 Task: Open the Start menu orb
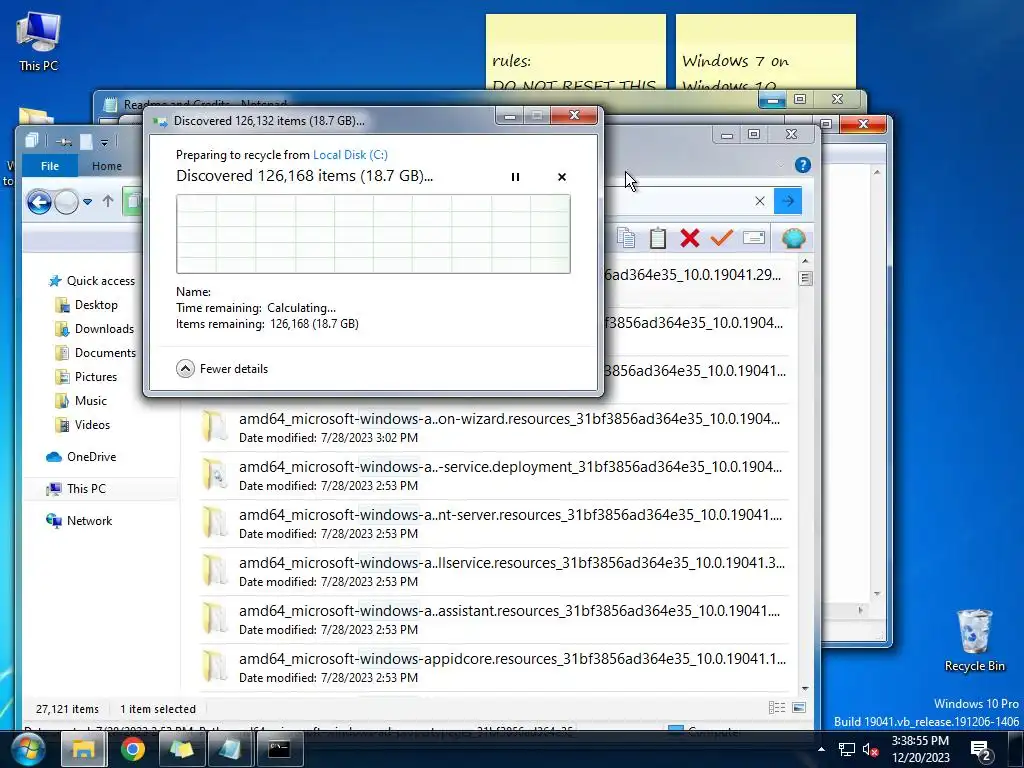(28, 749)
